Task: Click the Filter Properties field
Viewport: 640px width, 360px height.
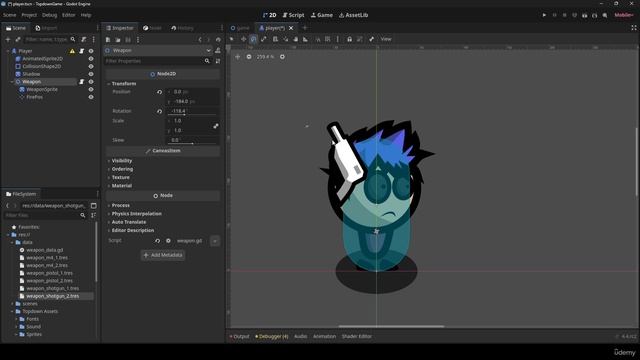Action: point(158,61)
